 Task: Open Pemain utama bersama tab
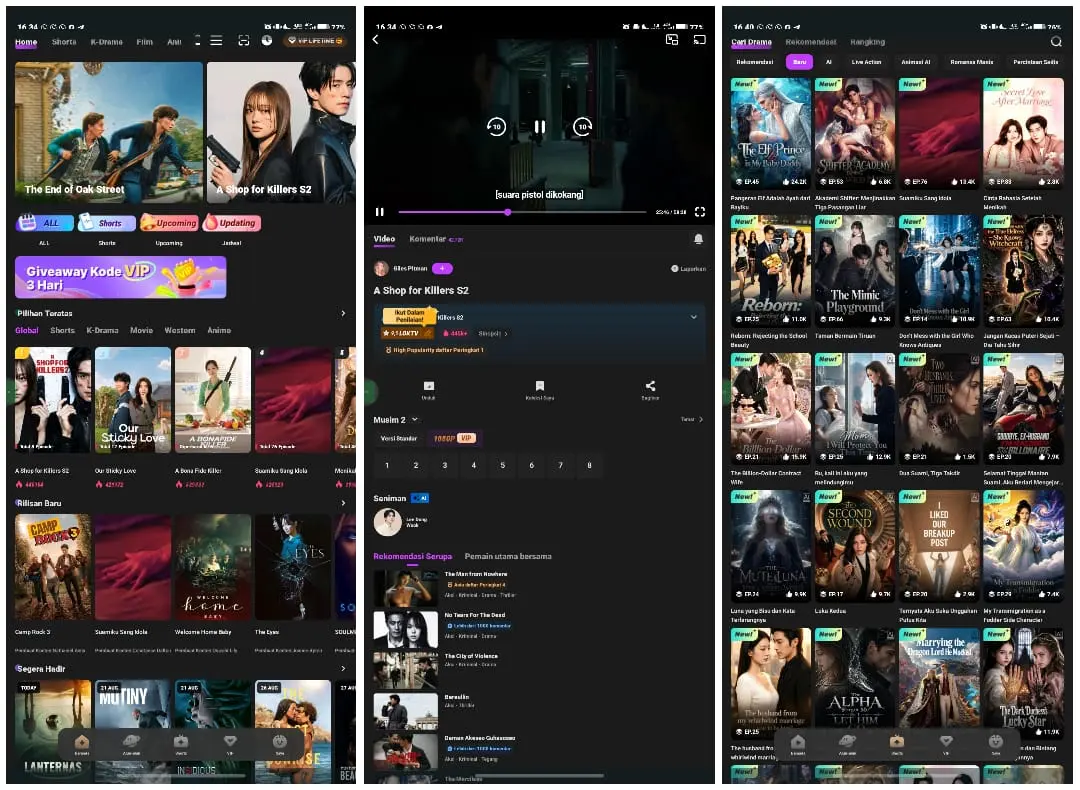508,557
